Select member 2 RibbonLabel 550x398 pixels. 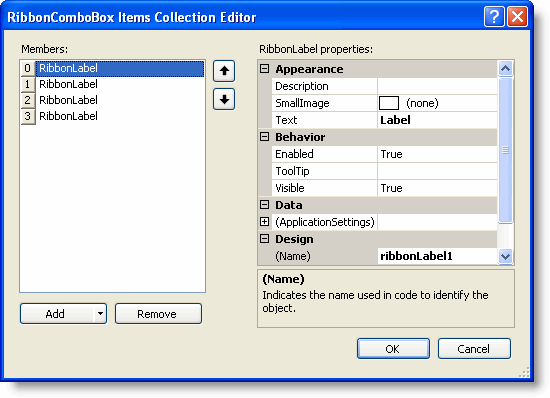(x=120, y=100)
